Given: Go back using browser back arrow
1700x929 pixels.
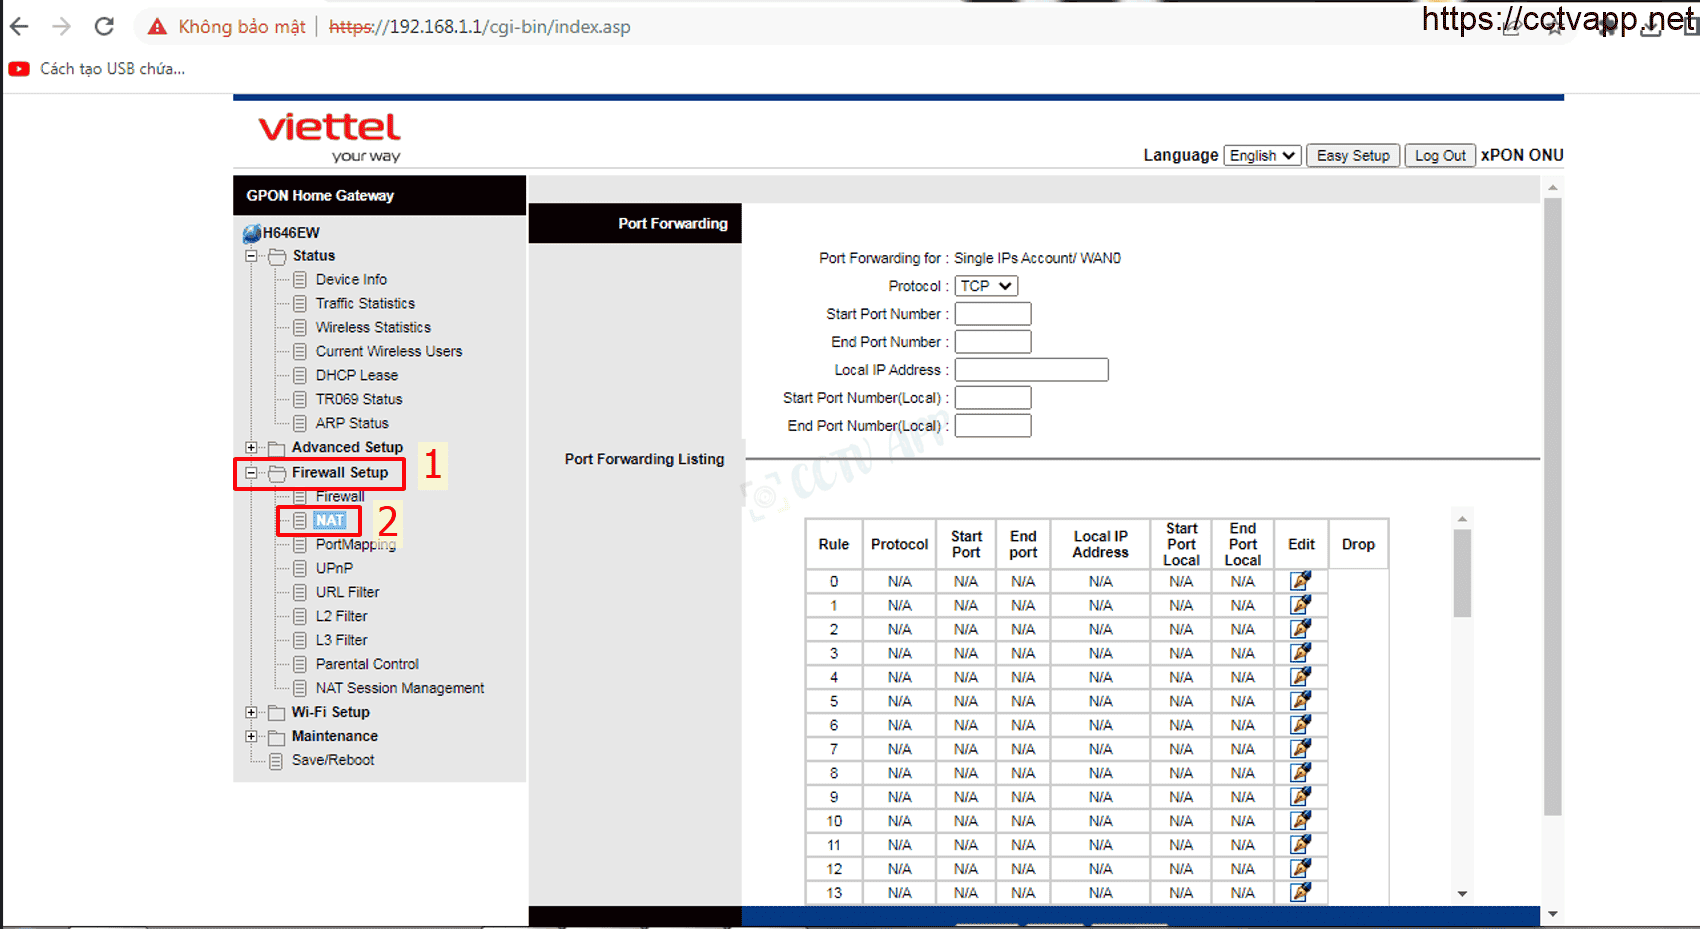Looking at the screenshot, I should [19, 27].
